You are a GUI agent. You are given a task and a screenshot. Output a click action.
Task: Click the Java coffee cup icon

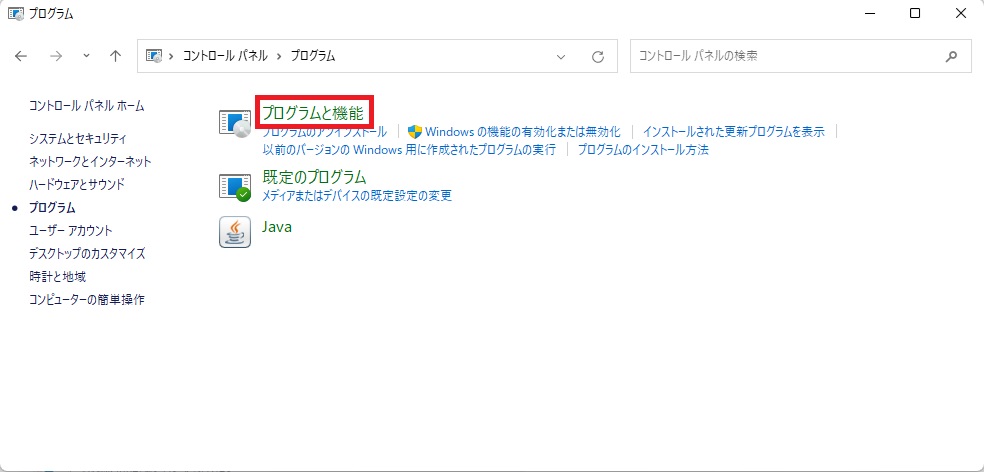point(235,232)
